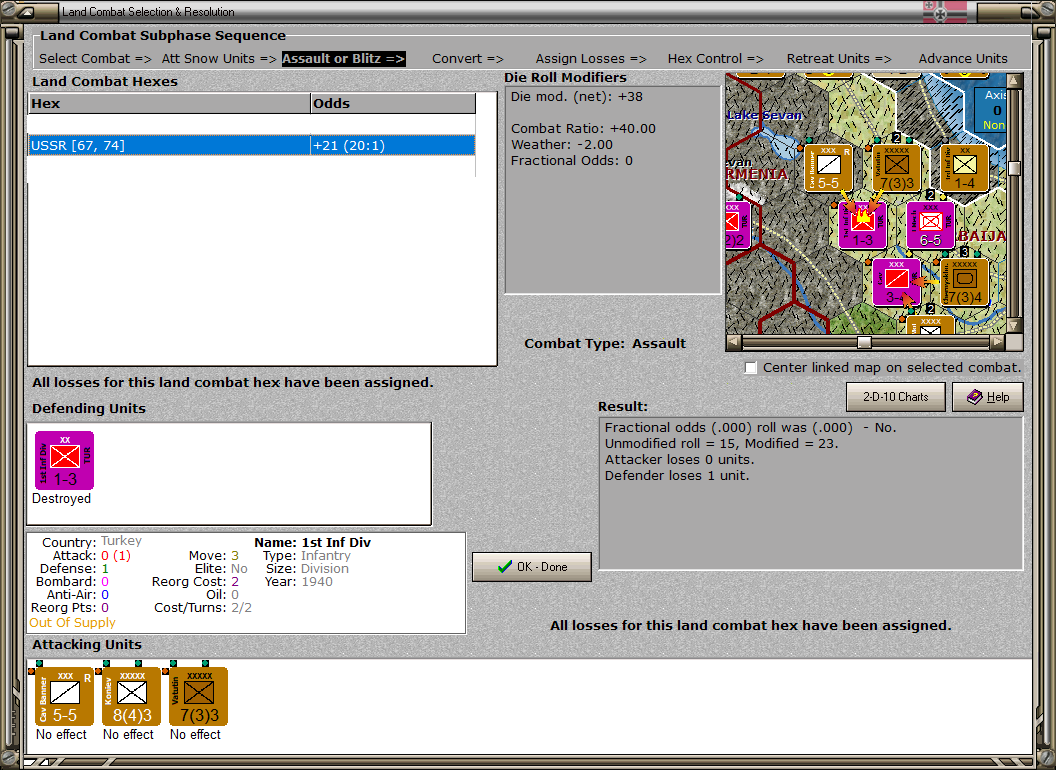Viewport: 1056px width, 770px height.
Task: Select the Koniev 8(4)3 attacking unit
Action: tap(131, 697)
